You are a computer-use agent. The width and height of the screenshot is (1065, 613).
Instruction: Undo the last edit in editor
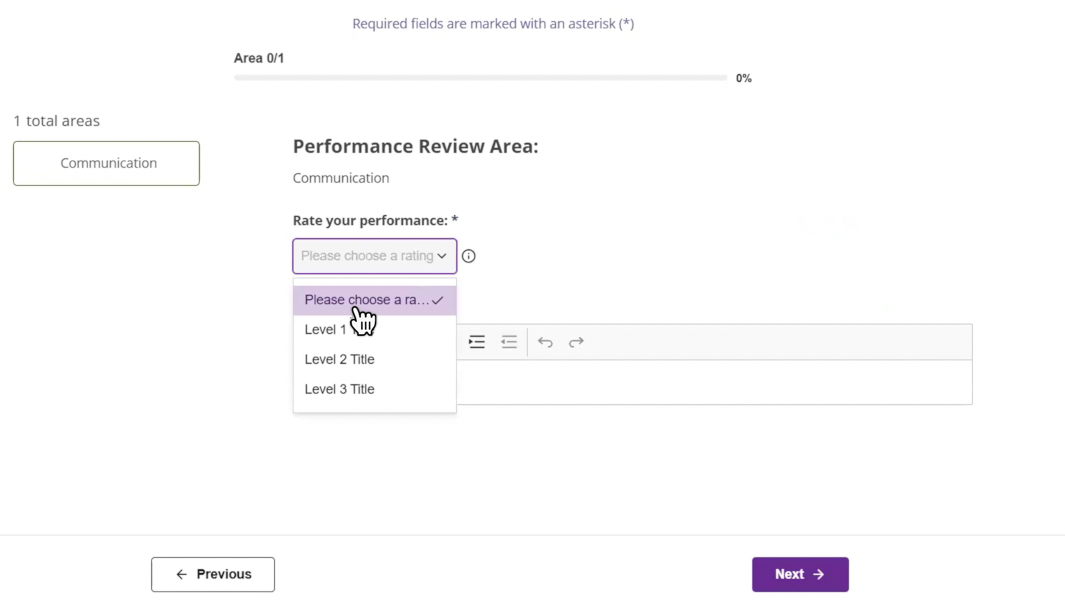545,342
